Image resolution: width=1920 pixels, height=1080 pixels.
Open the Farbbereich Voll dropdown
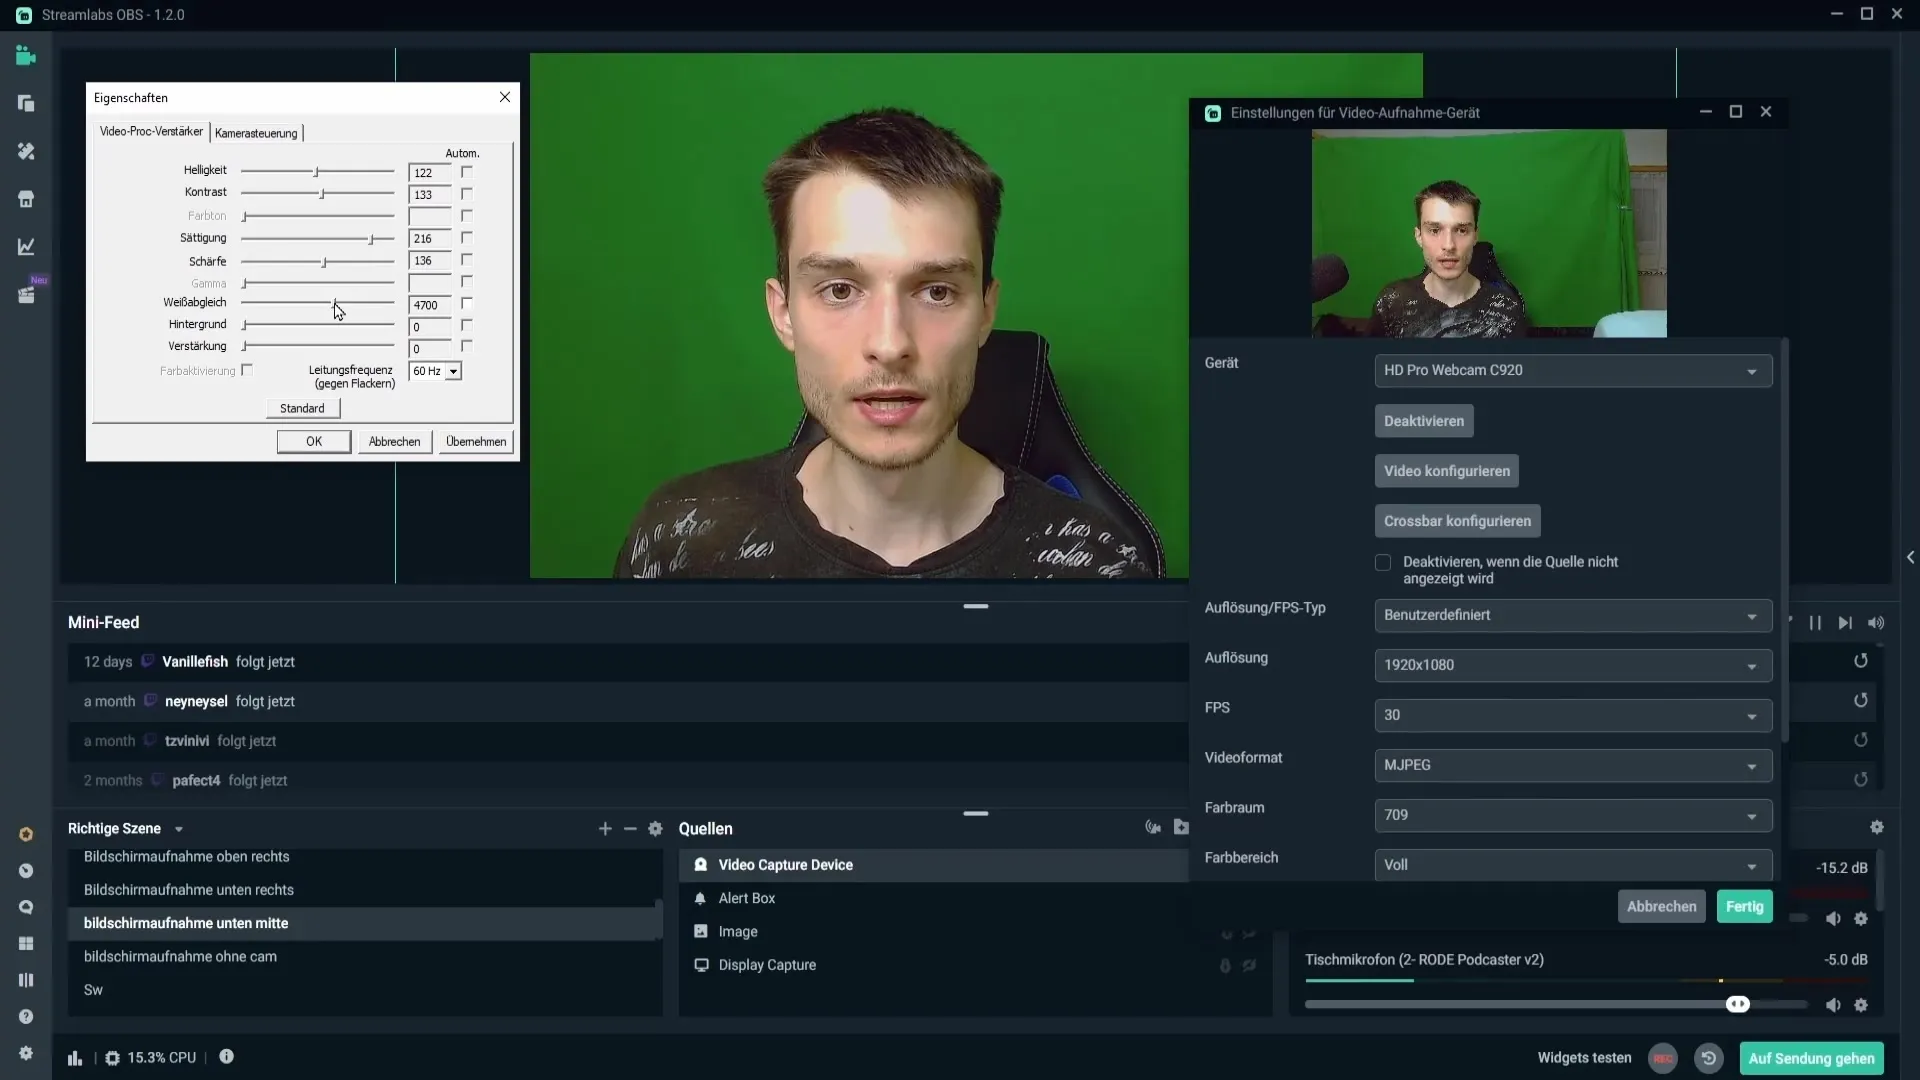tap(1573, 865)
